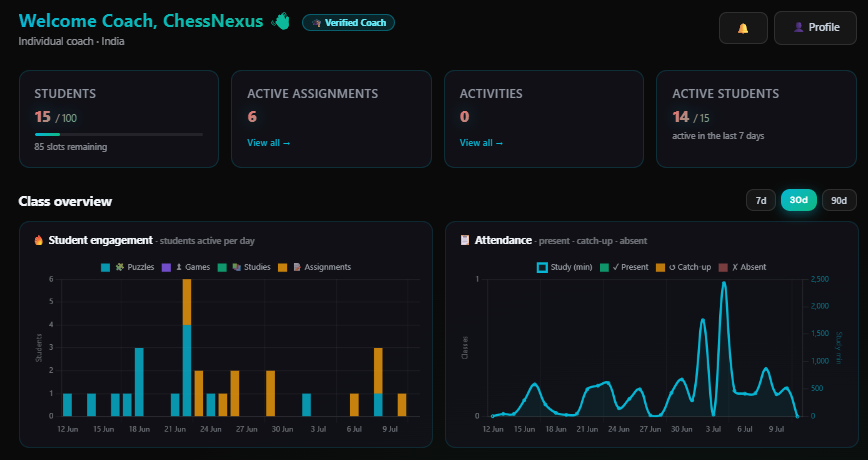Toggle the Absent legend swatch
This screenshot has height=460, width=868.
722,267
